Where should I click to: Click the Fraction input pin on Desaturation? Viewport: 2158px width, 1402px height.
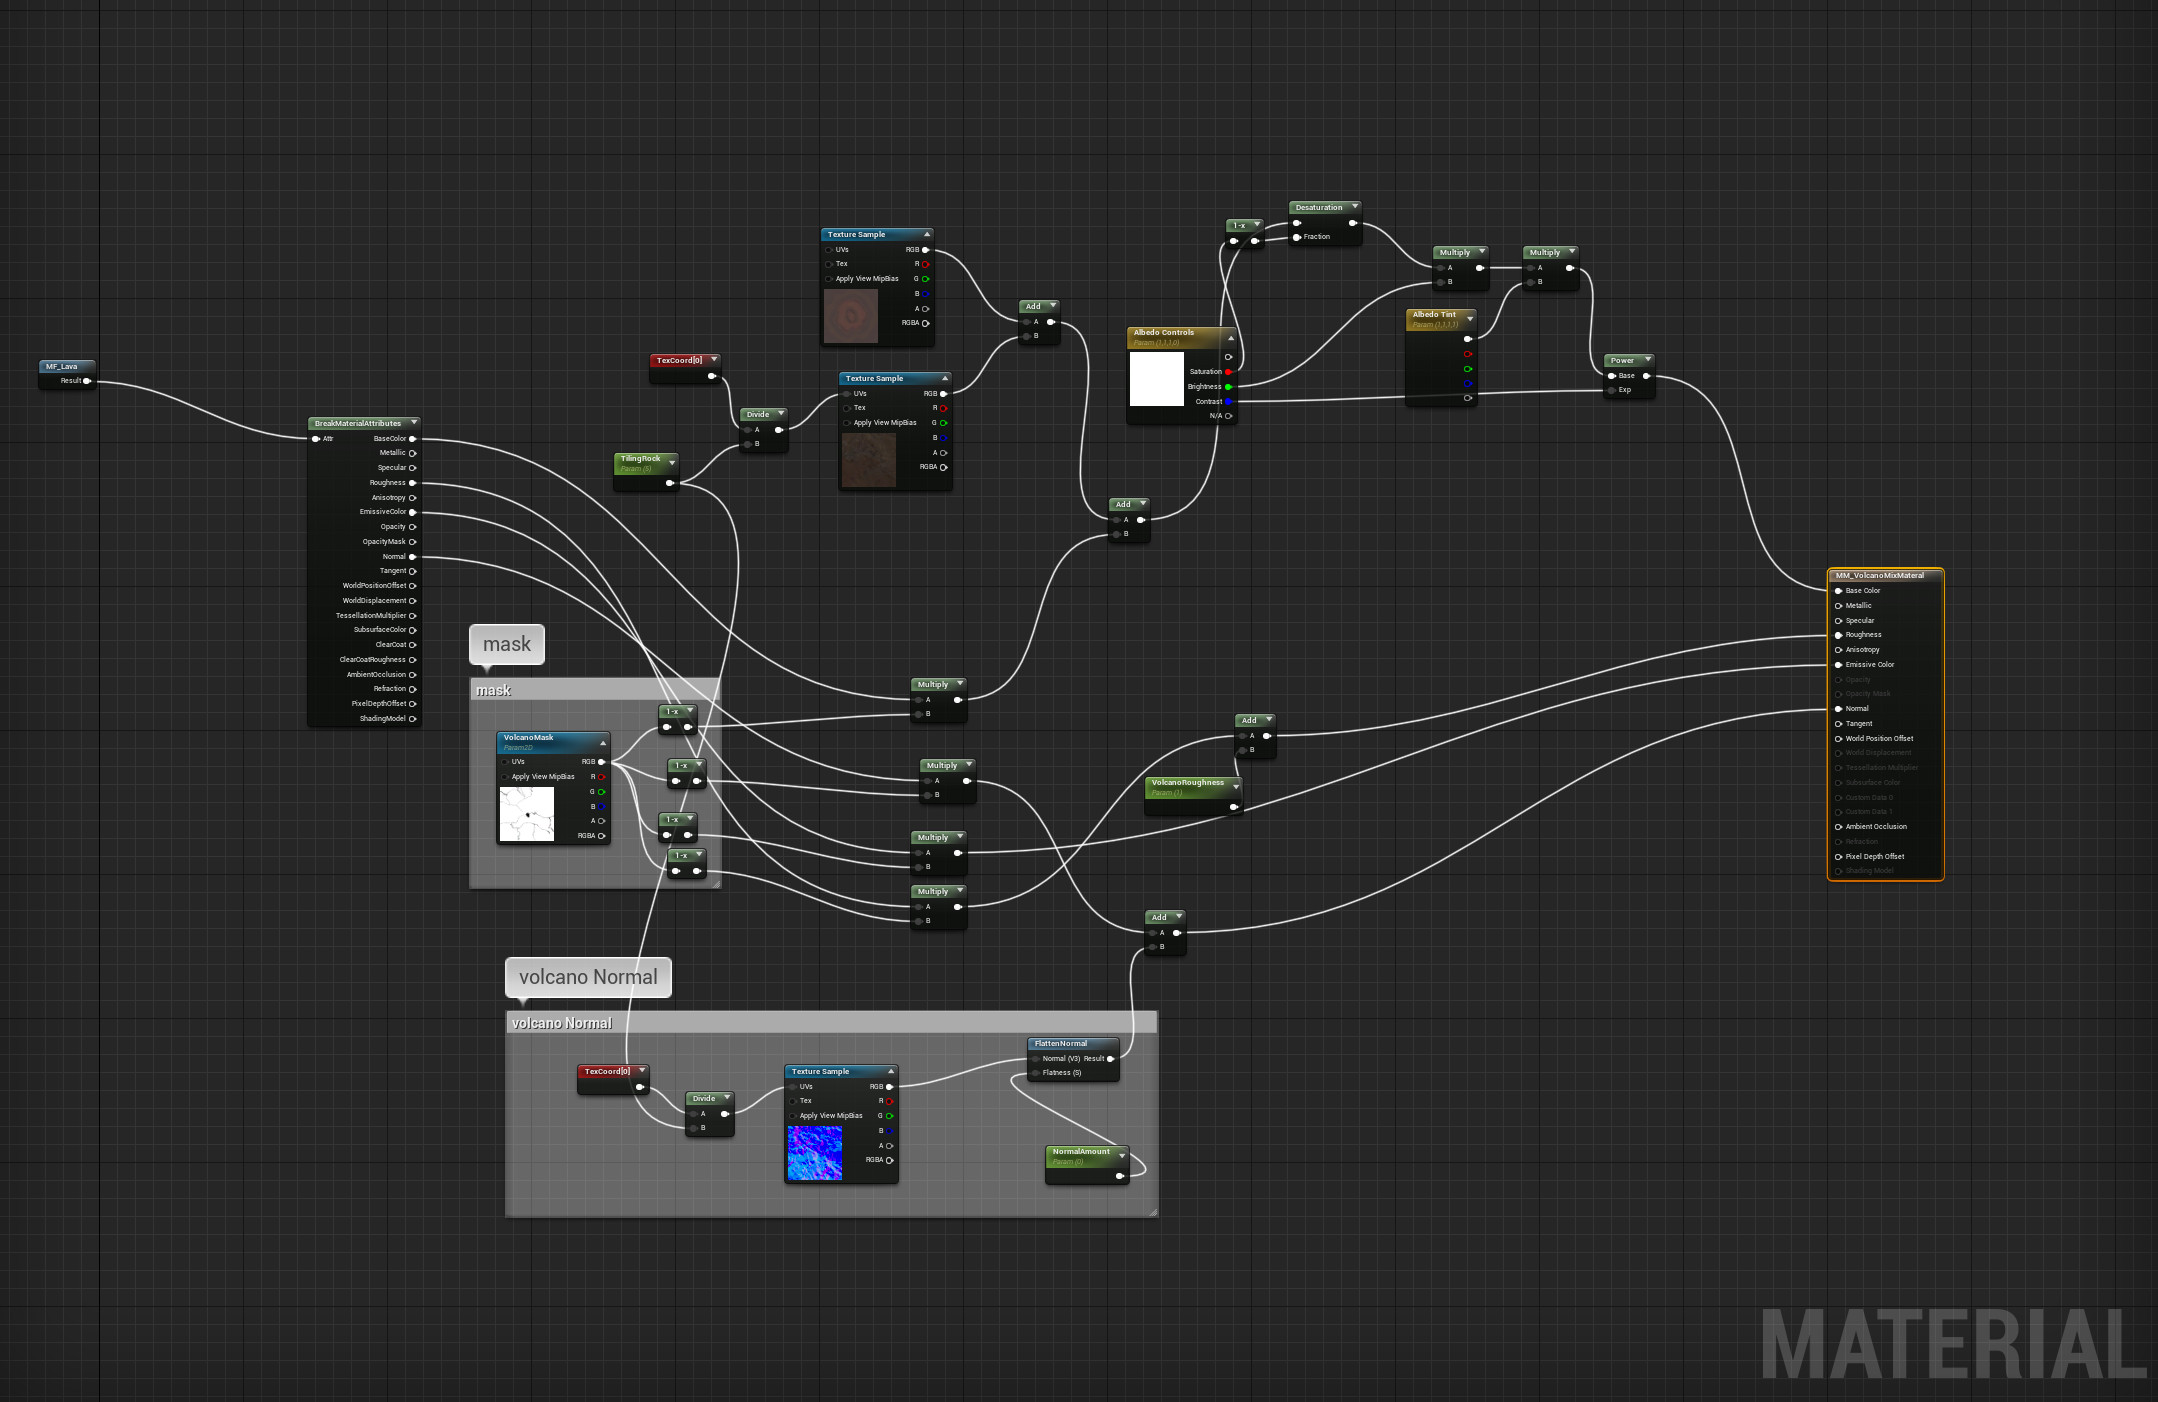pos(1297,237)
